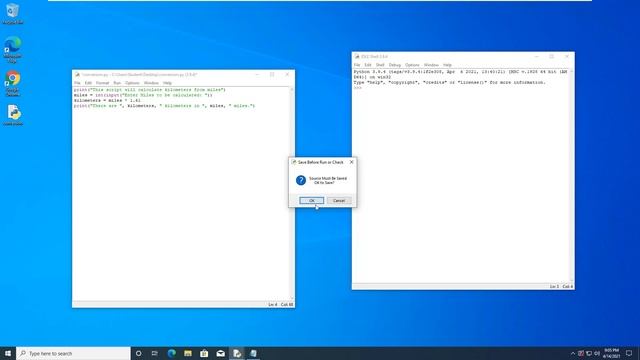Open the volume control tray icon

click(x=597, y=353)
